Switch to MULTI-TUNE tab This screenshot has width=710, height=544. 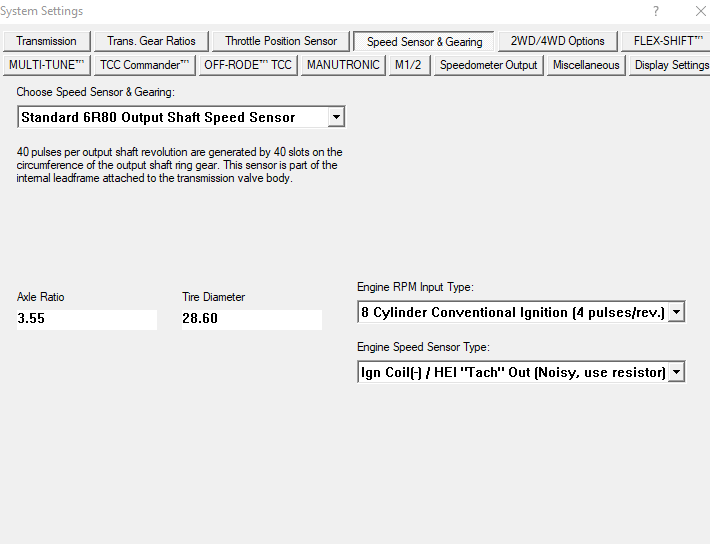coord(47,65)
